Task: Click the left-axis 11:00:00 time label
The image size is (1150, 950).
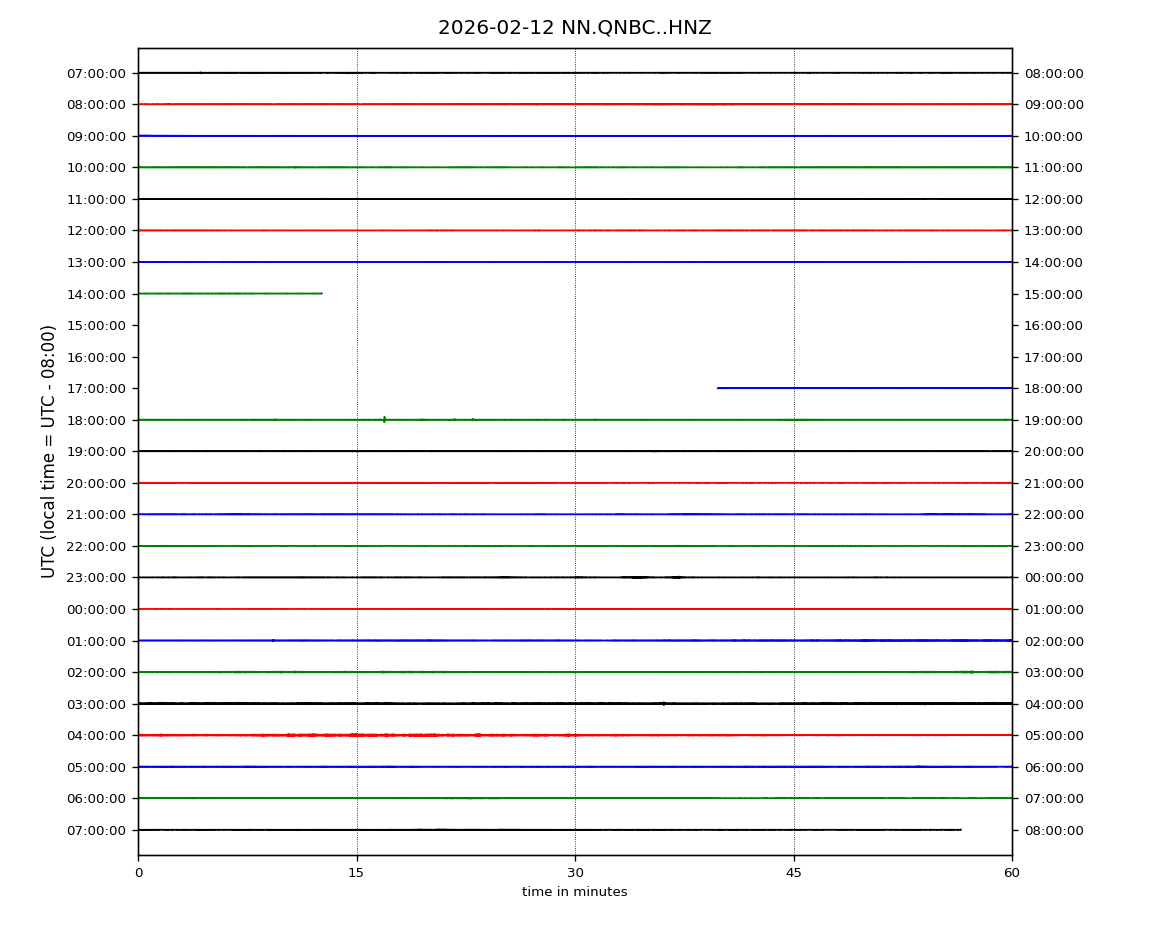Action: click(x=98, y=199)
